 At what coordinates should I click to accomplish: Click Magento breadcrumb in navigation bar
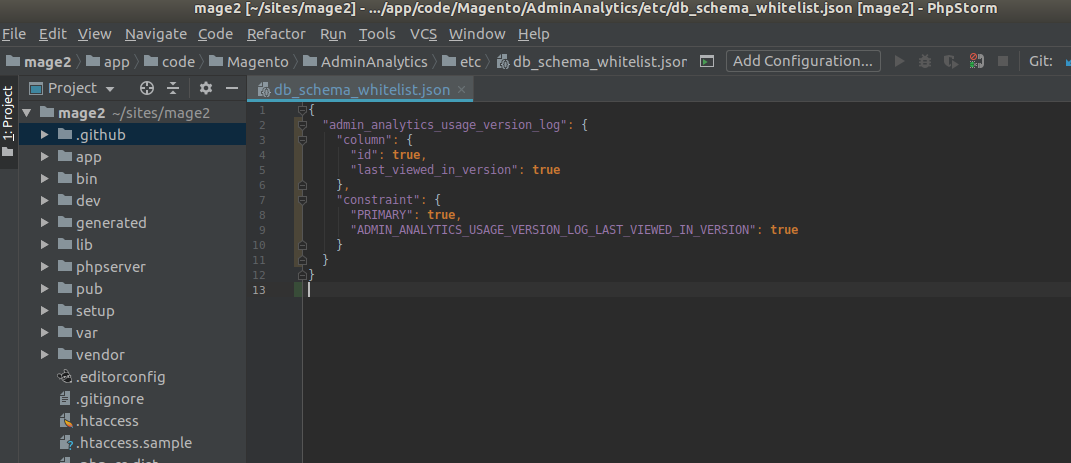[249, 61]
